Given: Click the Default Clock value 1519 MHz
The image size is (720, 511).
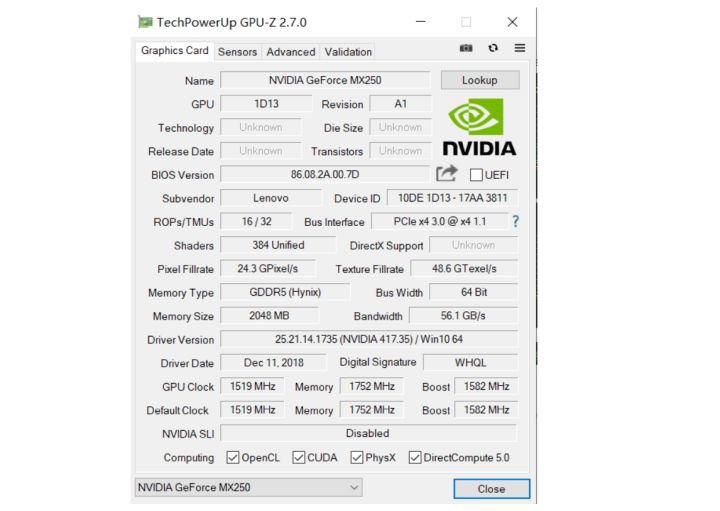Looking at the screenshot, I should point(253,410).
